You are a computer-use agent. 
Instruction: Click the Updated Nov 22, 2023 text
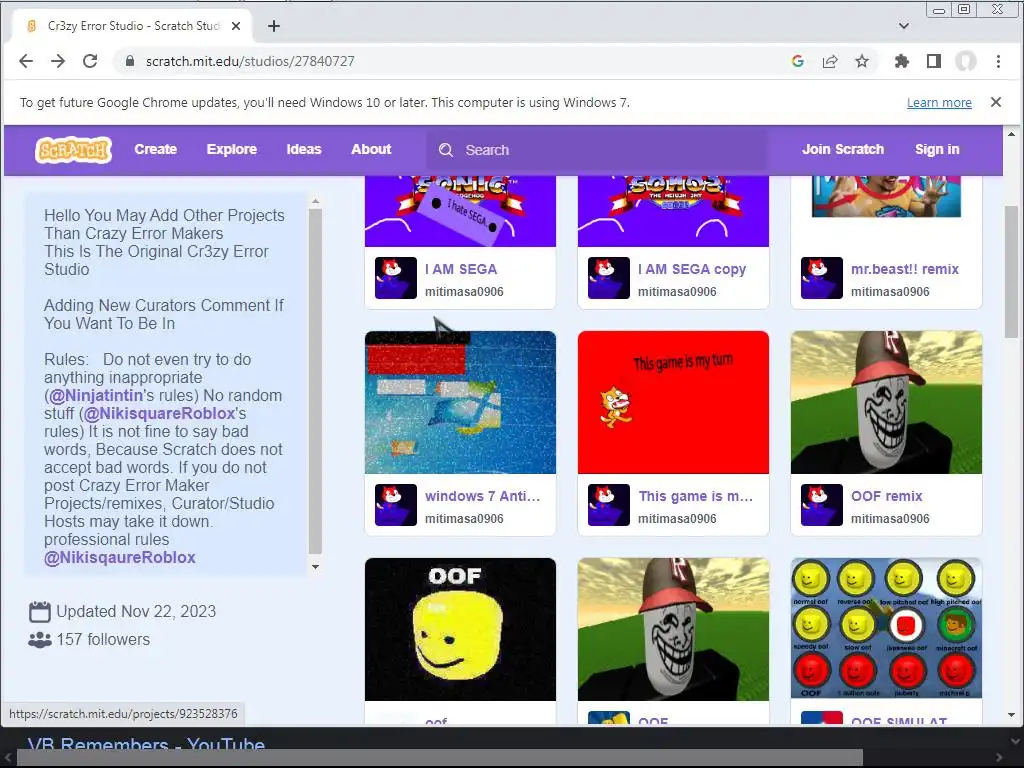(x=136, y=611)
